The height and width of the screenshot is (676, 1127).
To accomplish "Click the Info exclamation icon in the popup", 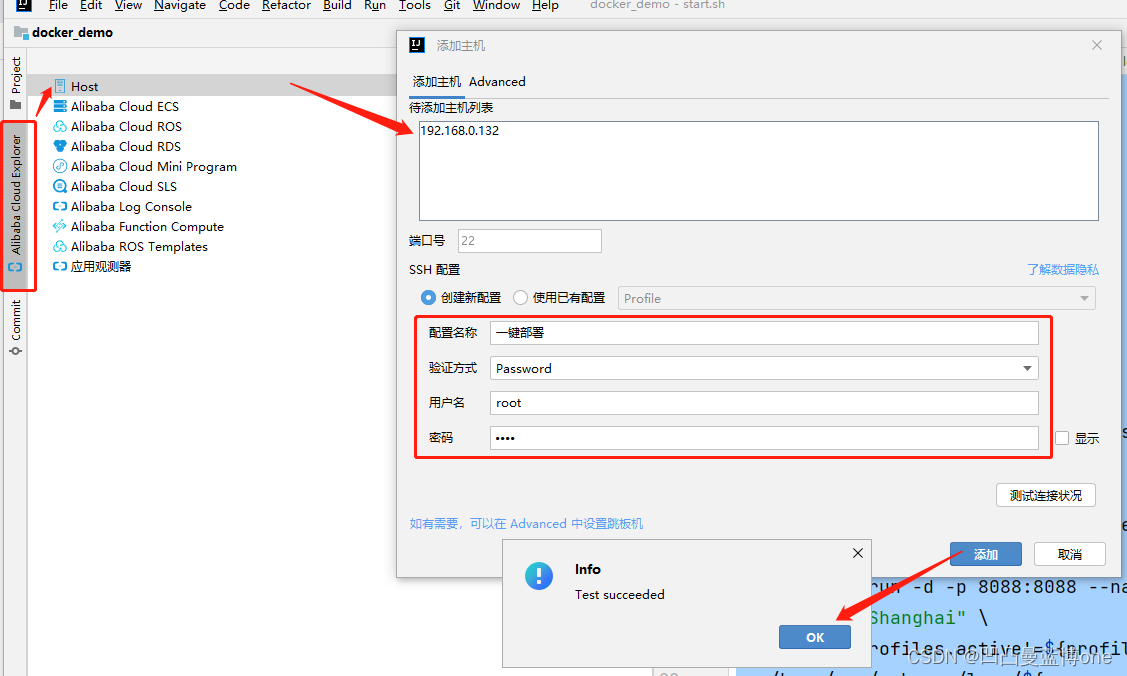I will coord(538,576).
